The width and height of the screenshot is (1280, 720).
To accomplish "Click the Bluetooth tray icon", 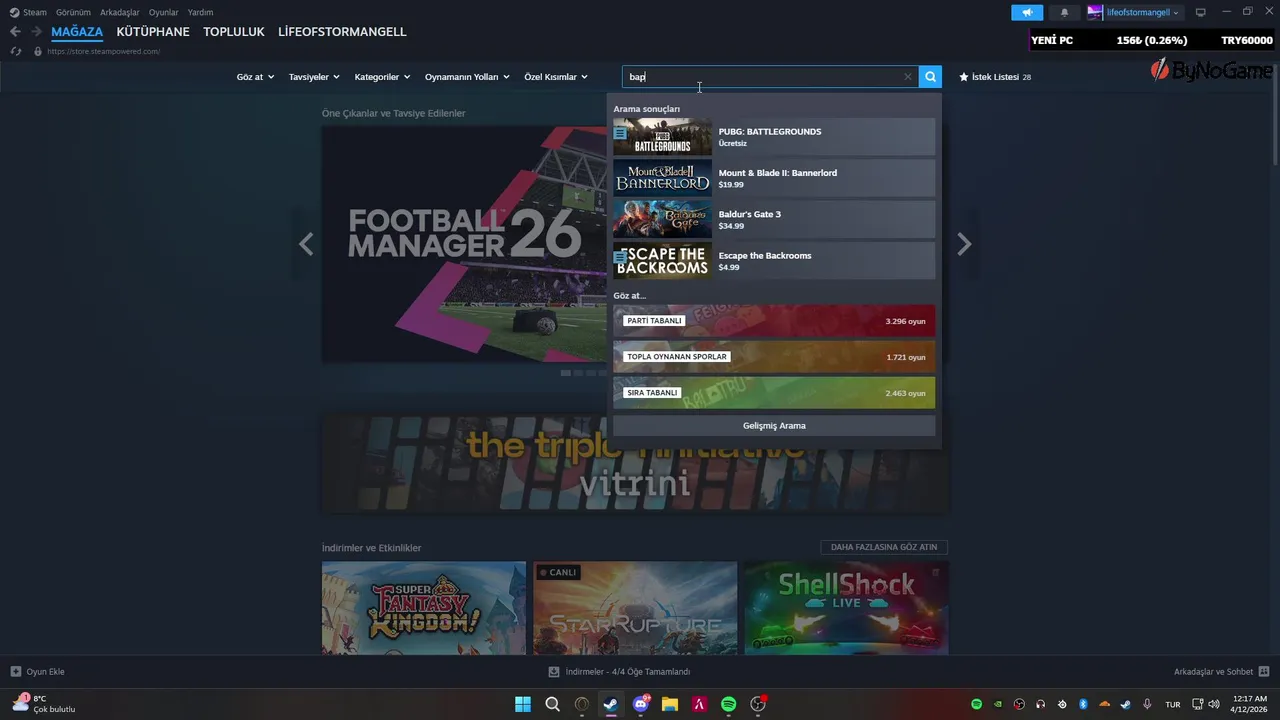I will click(1083, 704).
